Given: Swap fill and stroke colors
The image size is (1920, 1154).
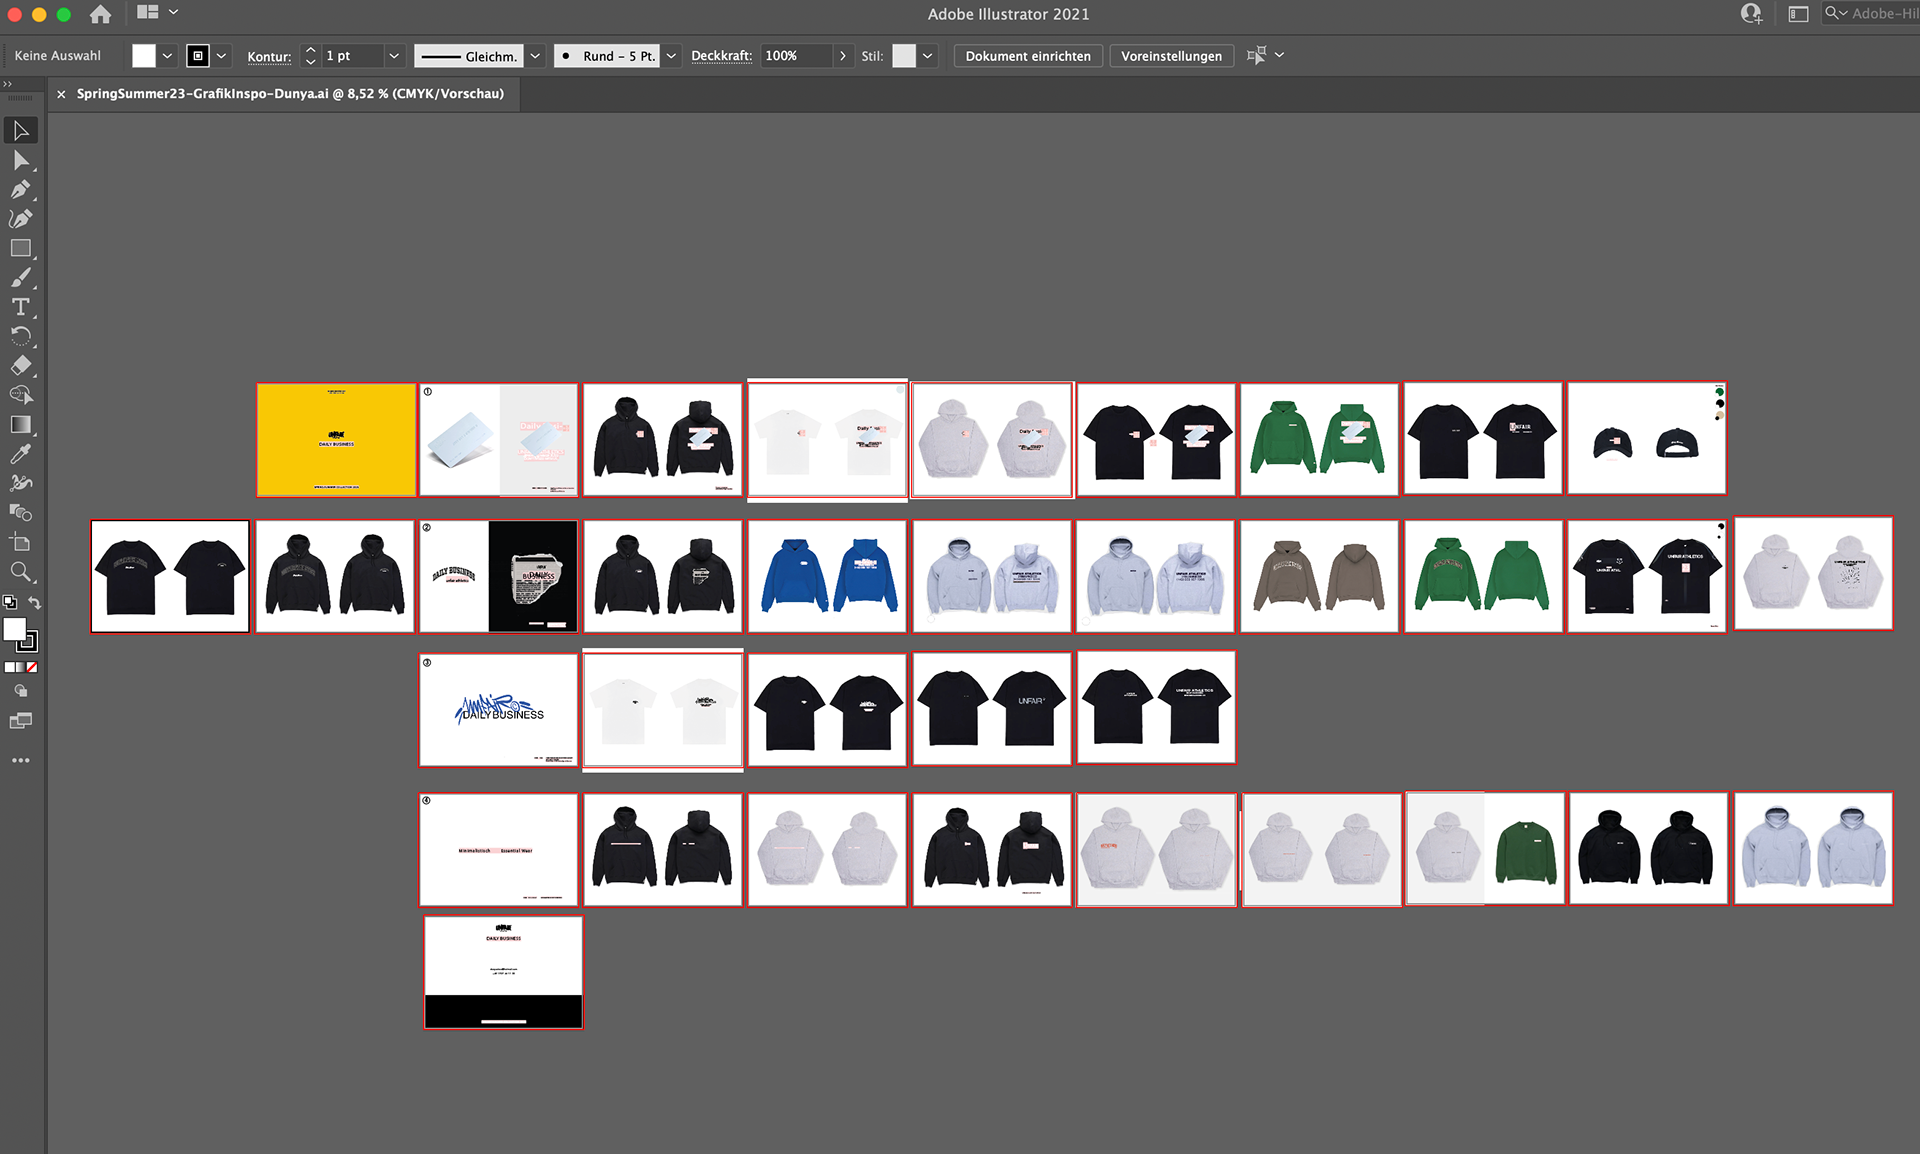Looking at the screenshot, I should [x=35, y=603].
